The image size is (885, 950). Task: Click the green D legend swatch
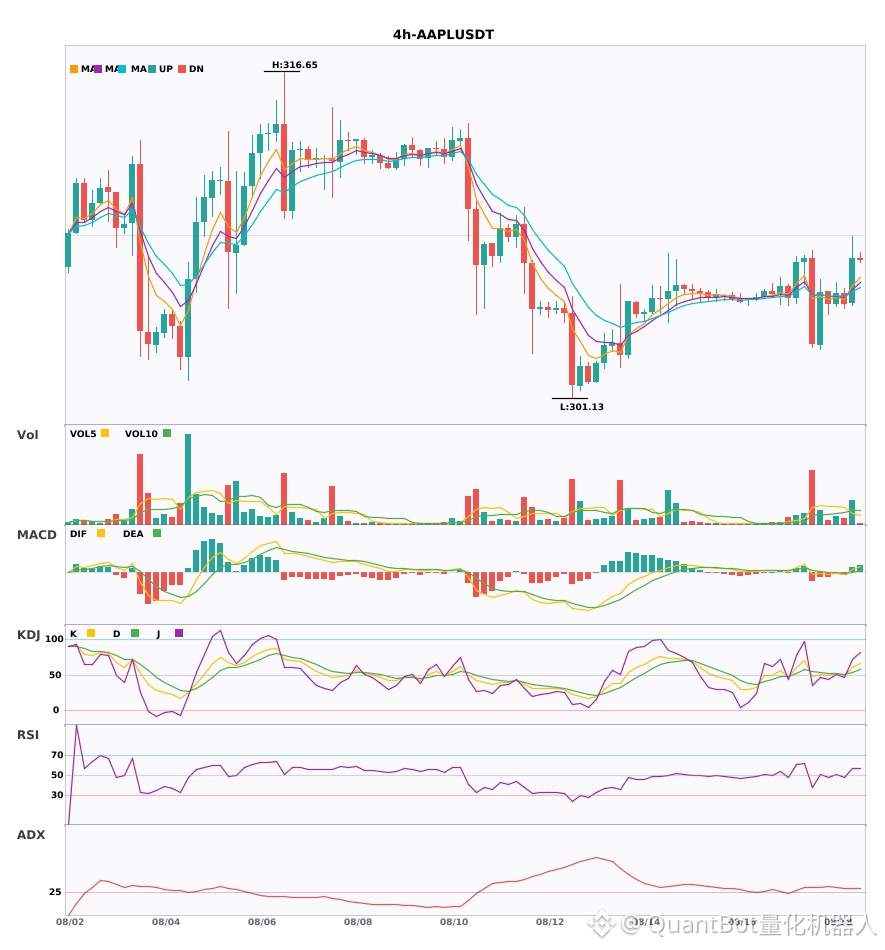pos(135,633)
